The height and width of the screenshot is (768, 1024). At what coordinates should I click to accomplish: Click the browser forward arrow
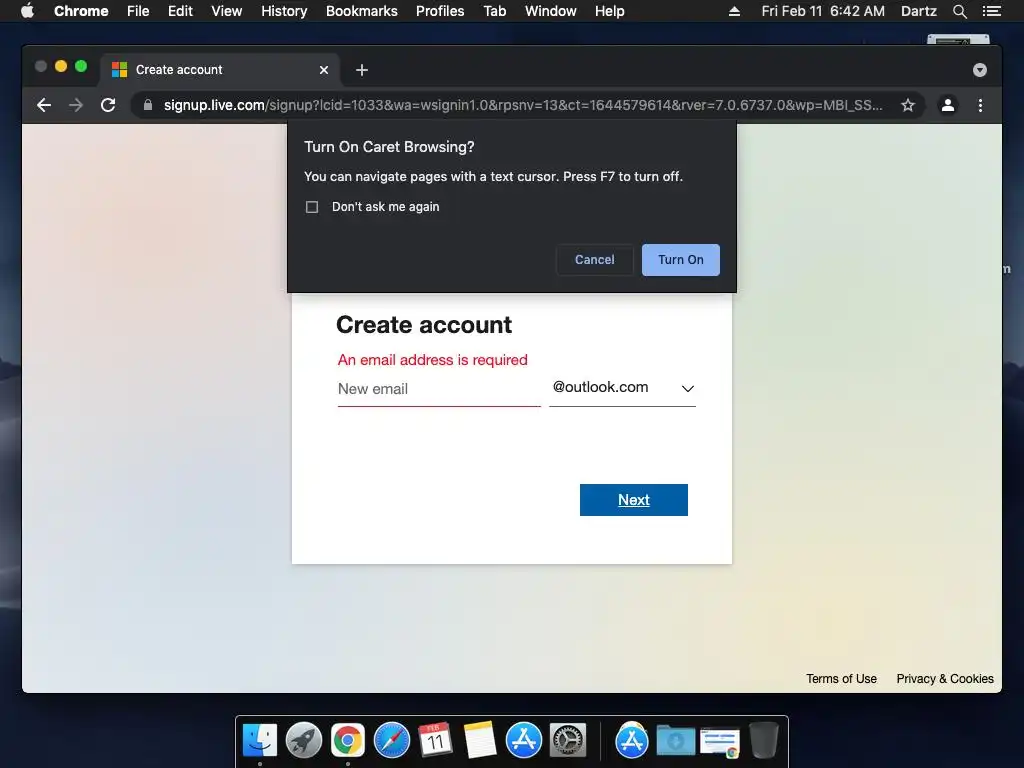76,105
